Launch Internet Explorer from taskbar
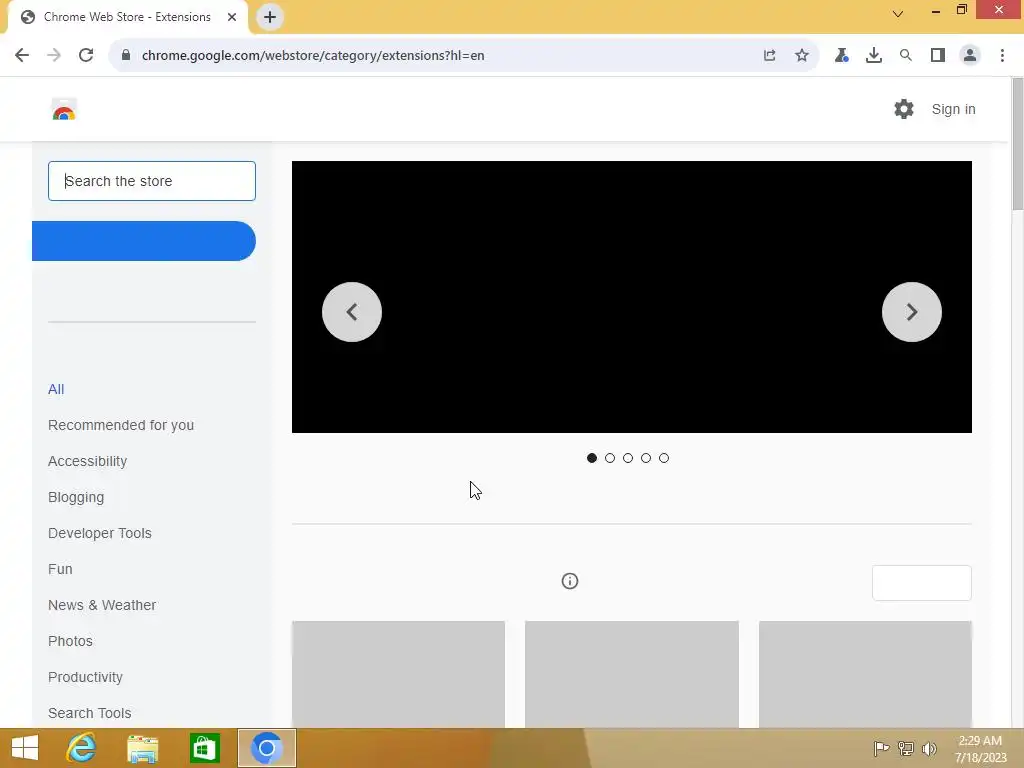The width and height of the screenshot is (1024, 768). point(81,748)
